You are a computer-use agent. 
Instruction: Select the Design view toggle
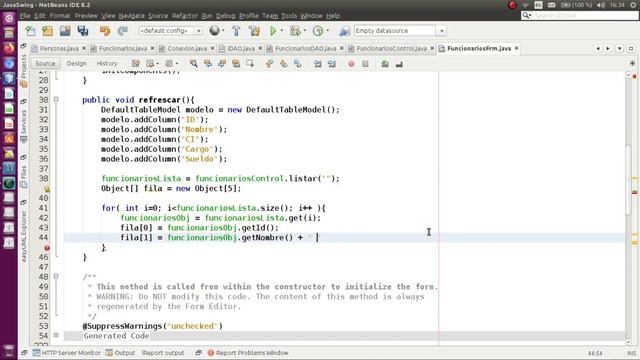(x=76, y=64)
